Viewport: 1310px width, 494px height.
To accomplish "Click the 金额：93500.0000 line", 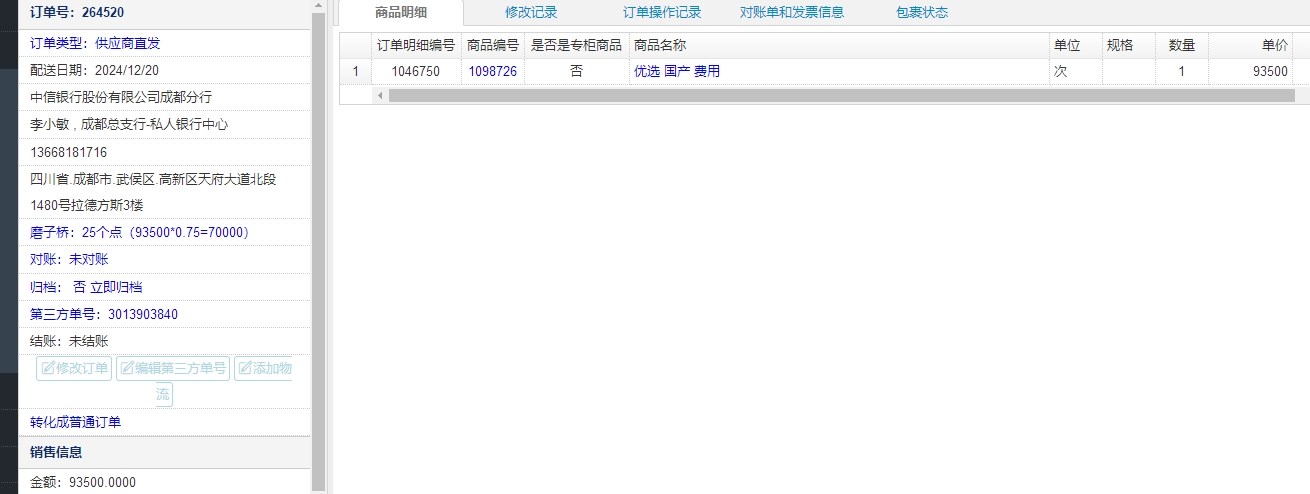I will click(x=83, y=482).
